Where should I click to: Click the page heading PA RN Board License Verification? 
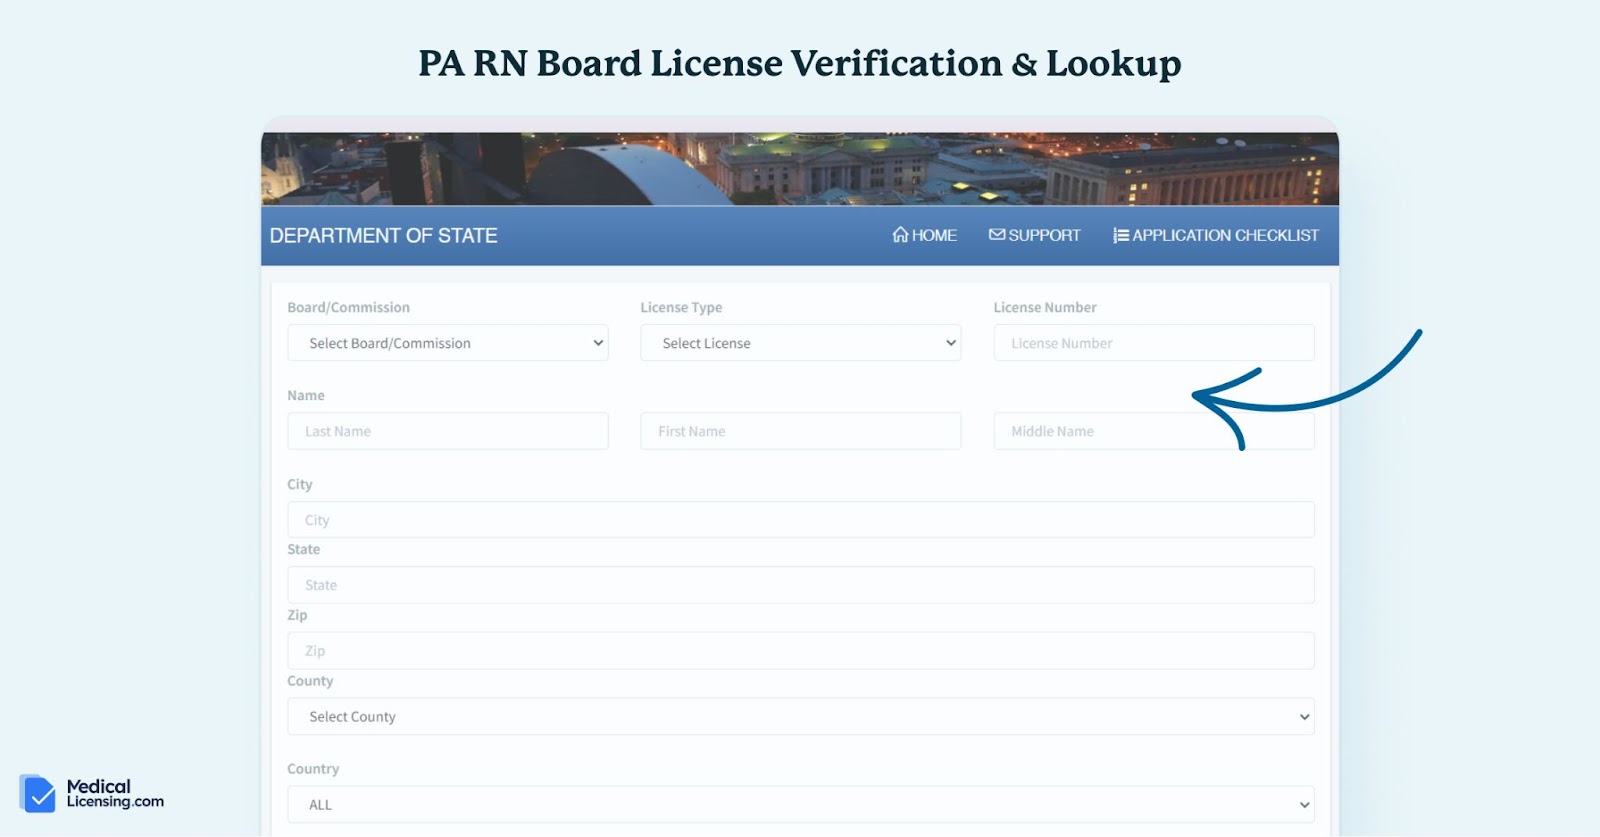[x=800, y=63]
